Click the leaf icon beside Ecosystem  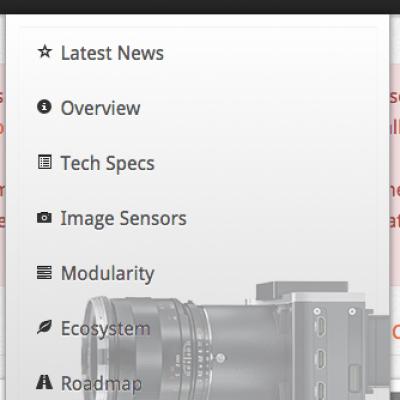[x=44, y=327]
